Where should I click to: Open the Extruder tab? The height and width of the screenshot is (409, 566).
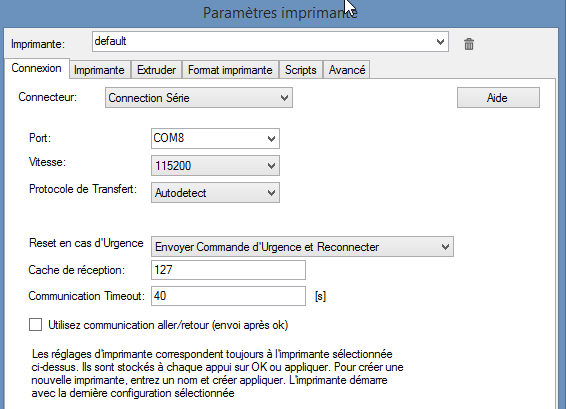coord(157,70)
